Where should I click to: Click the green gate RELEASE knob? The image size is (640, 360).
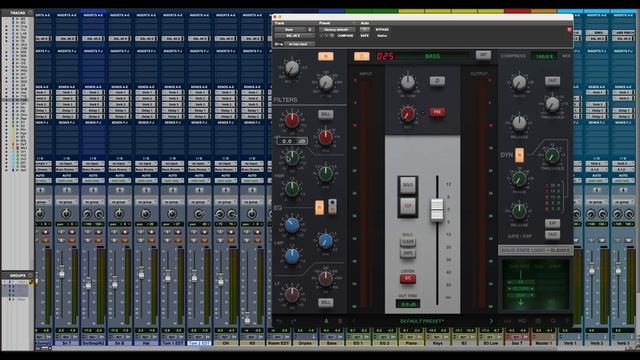(519, 211)
